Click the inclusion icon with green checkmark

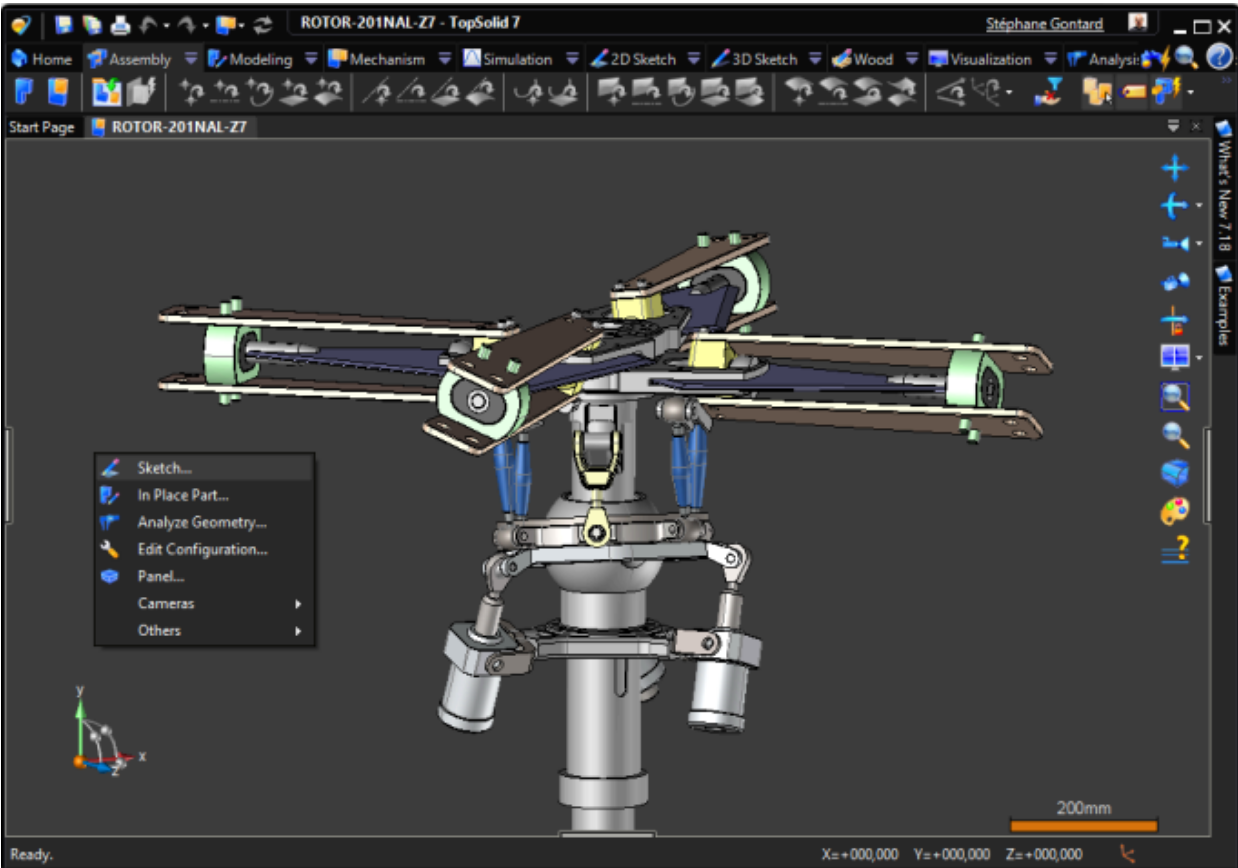tap(107, 93)
